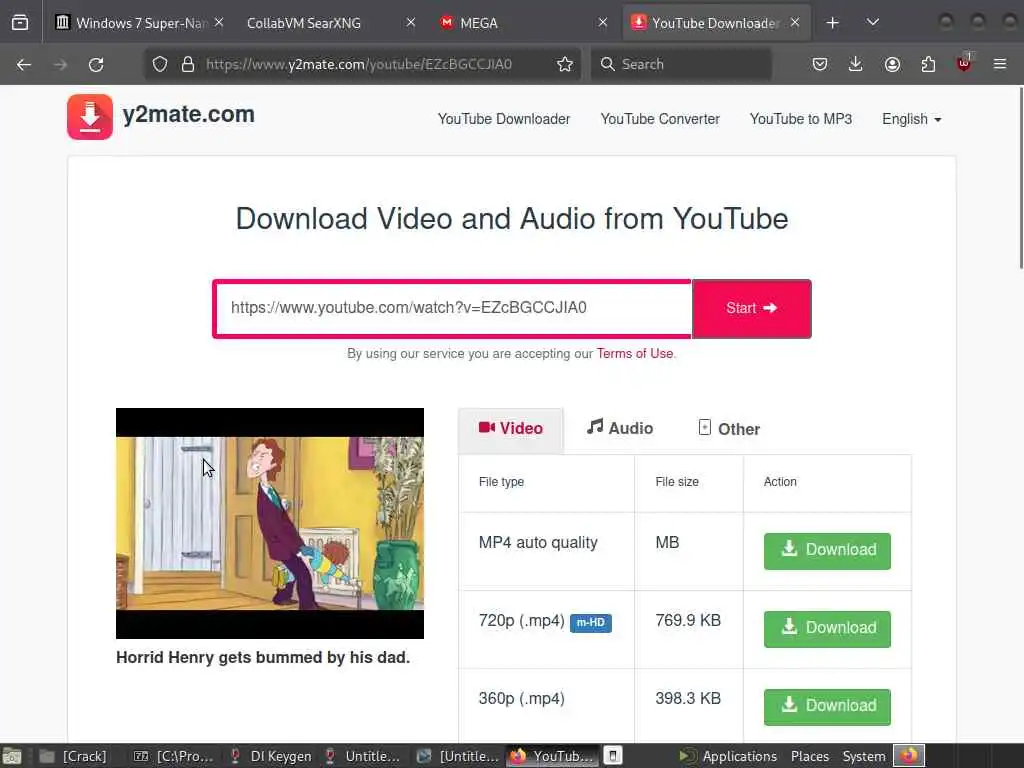
Task: Open the Extensions puzzle icon
Action: [x=928, y=64]
